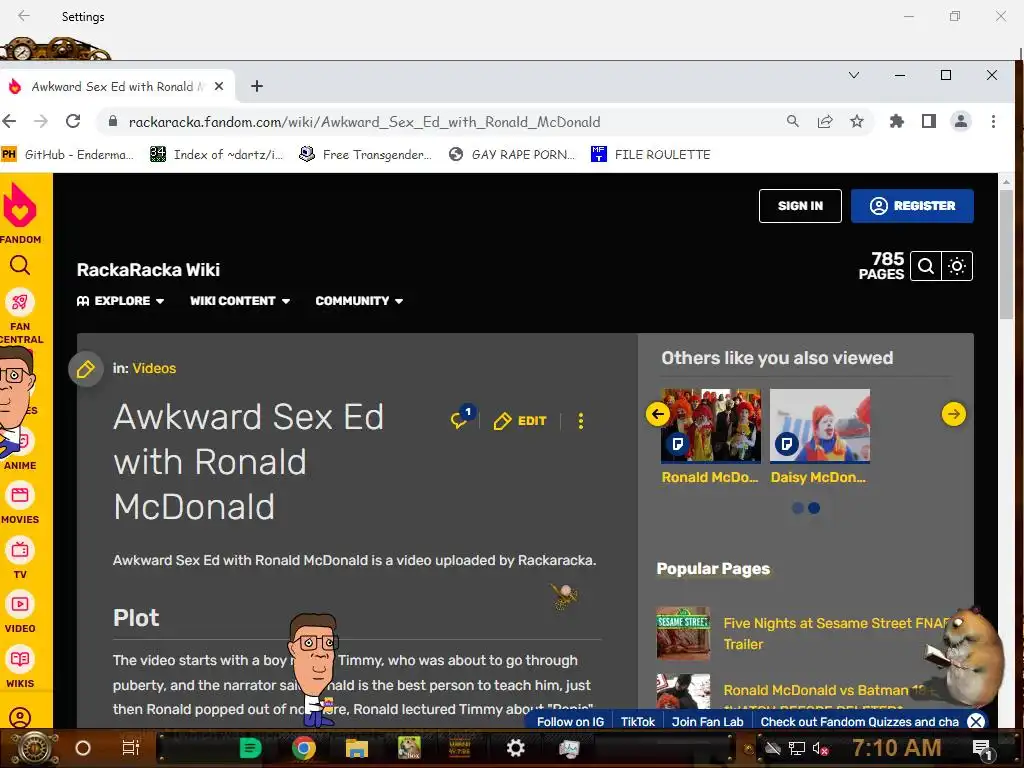Open the Check out Fandom Quizzes link
Viewport: 1024px width, 768px height.
pos(859,722)
